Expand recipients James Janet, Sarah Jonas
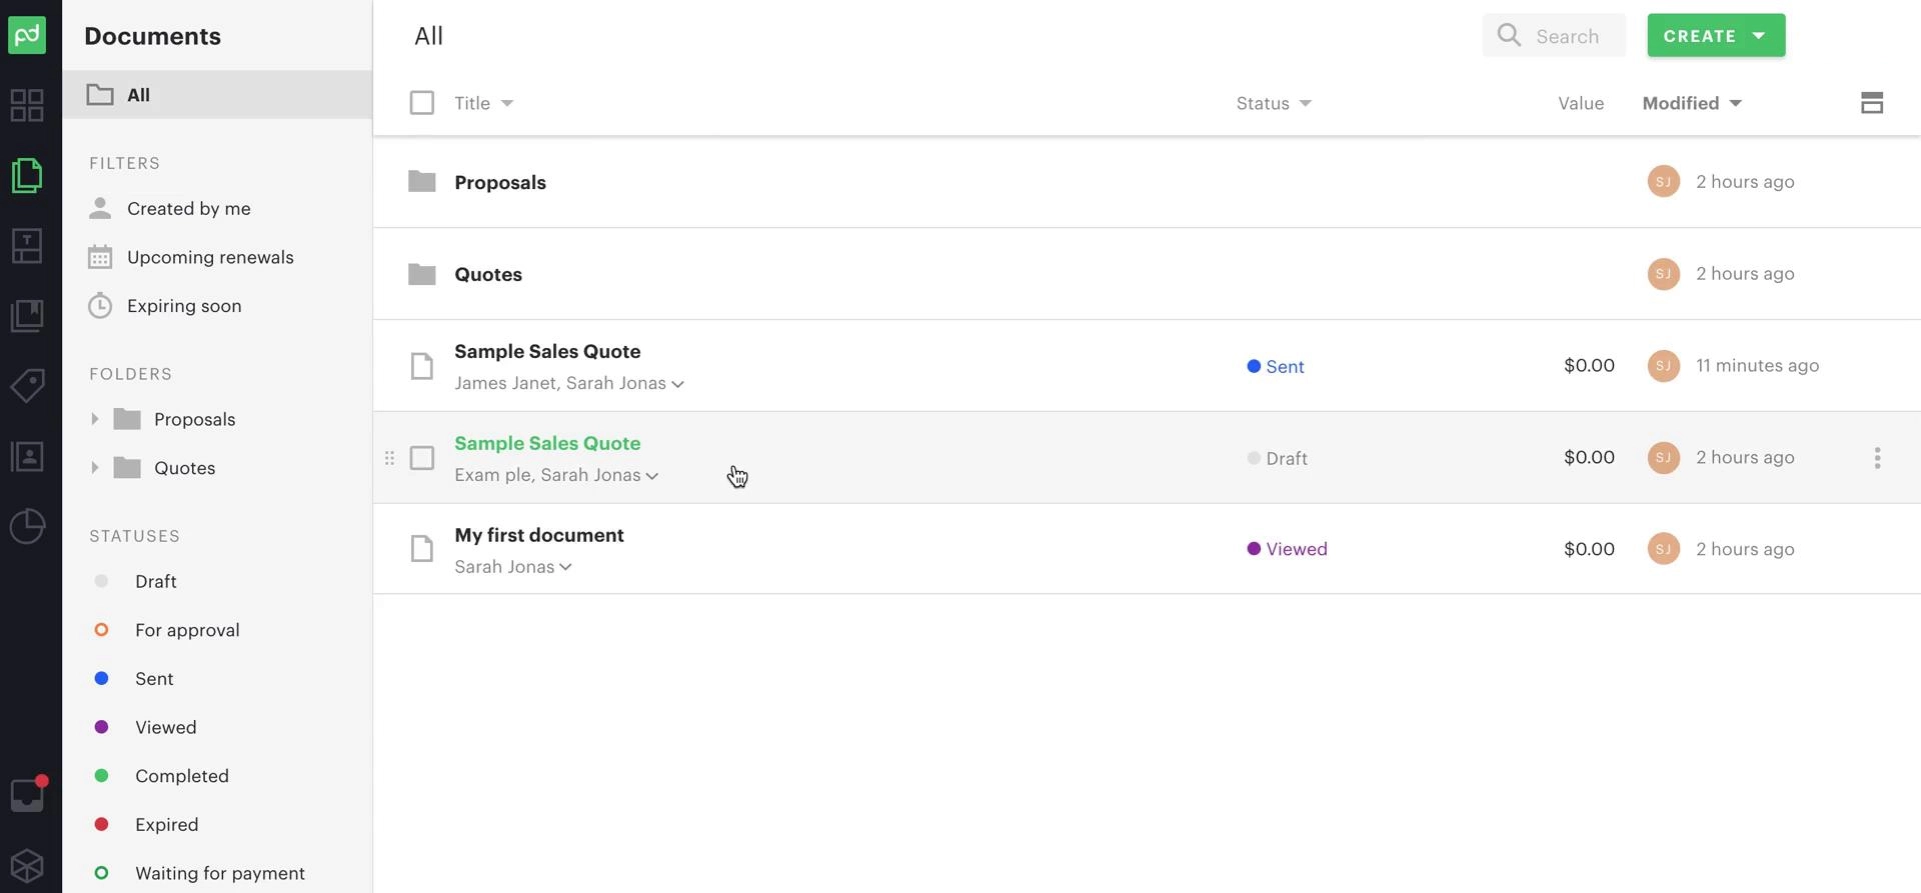This screenshot has width=1921, height=893. [x=678, y=384]
